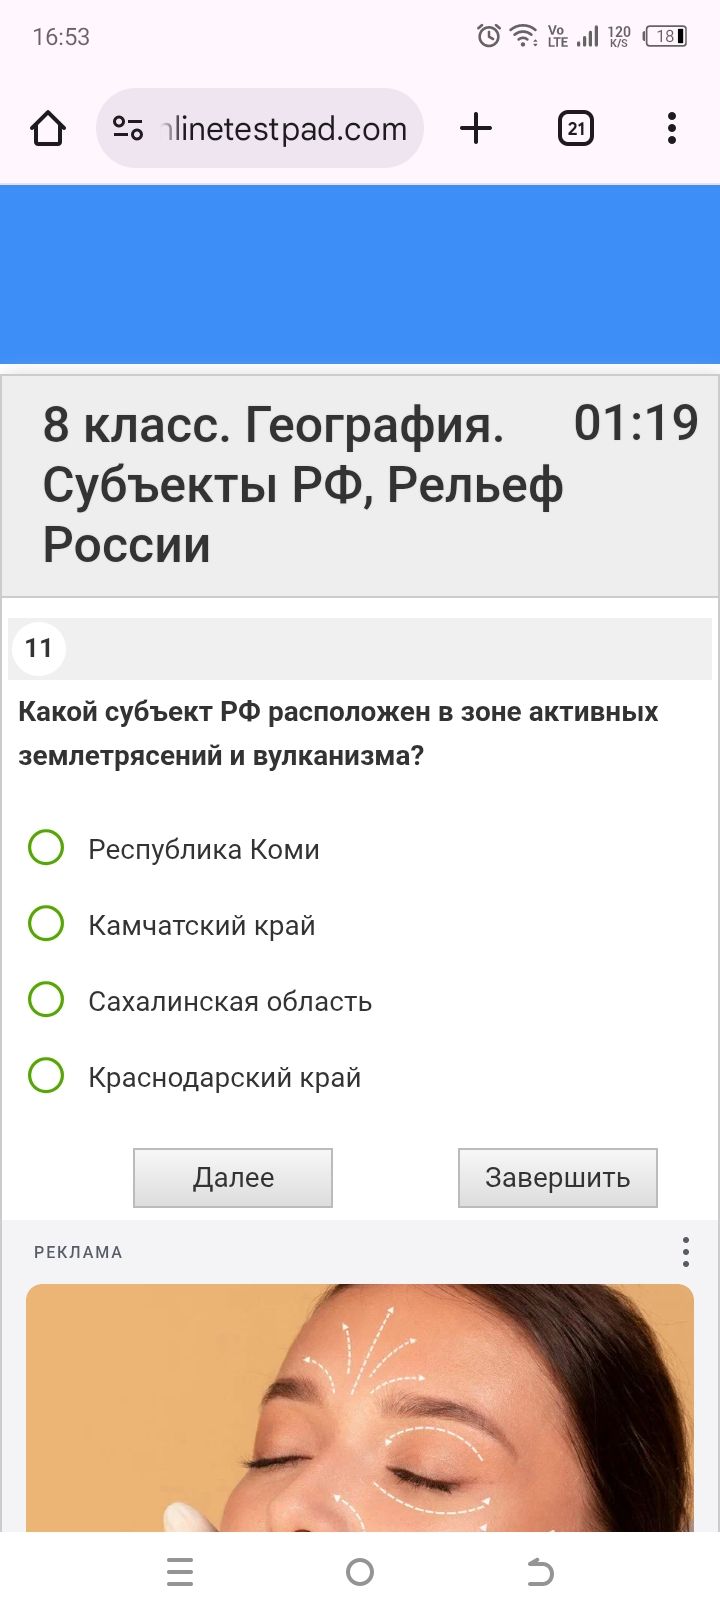
Task: Open site settings icon in address bar
Action: [x=128, y=129]
